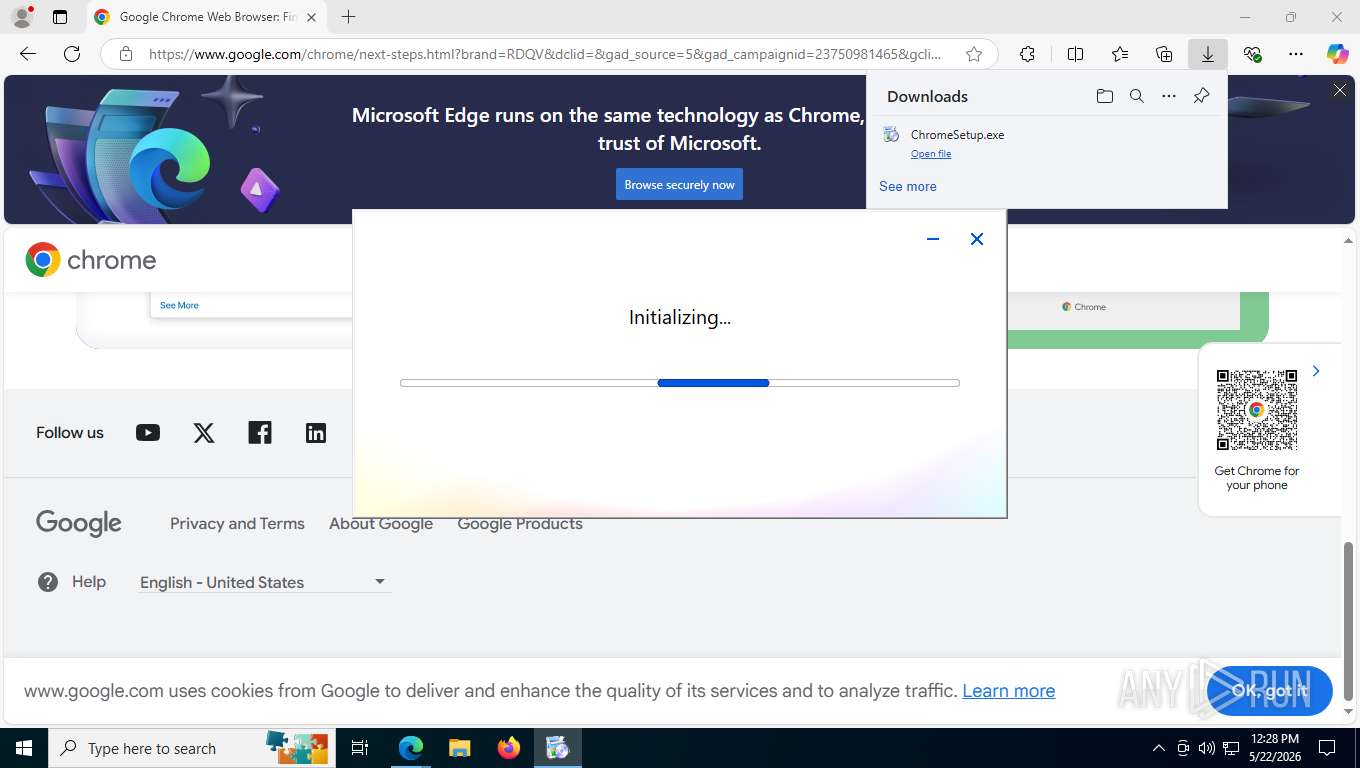
Task: Pin the Downloads panel
Action: (1201, 96)
